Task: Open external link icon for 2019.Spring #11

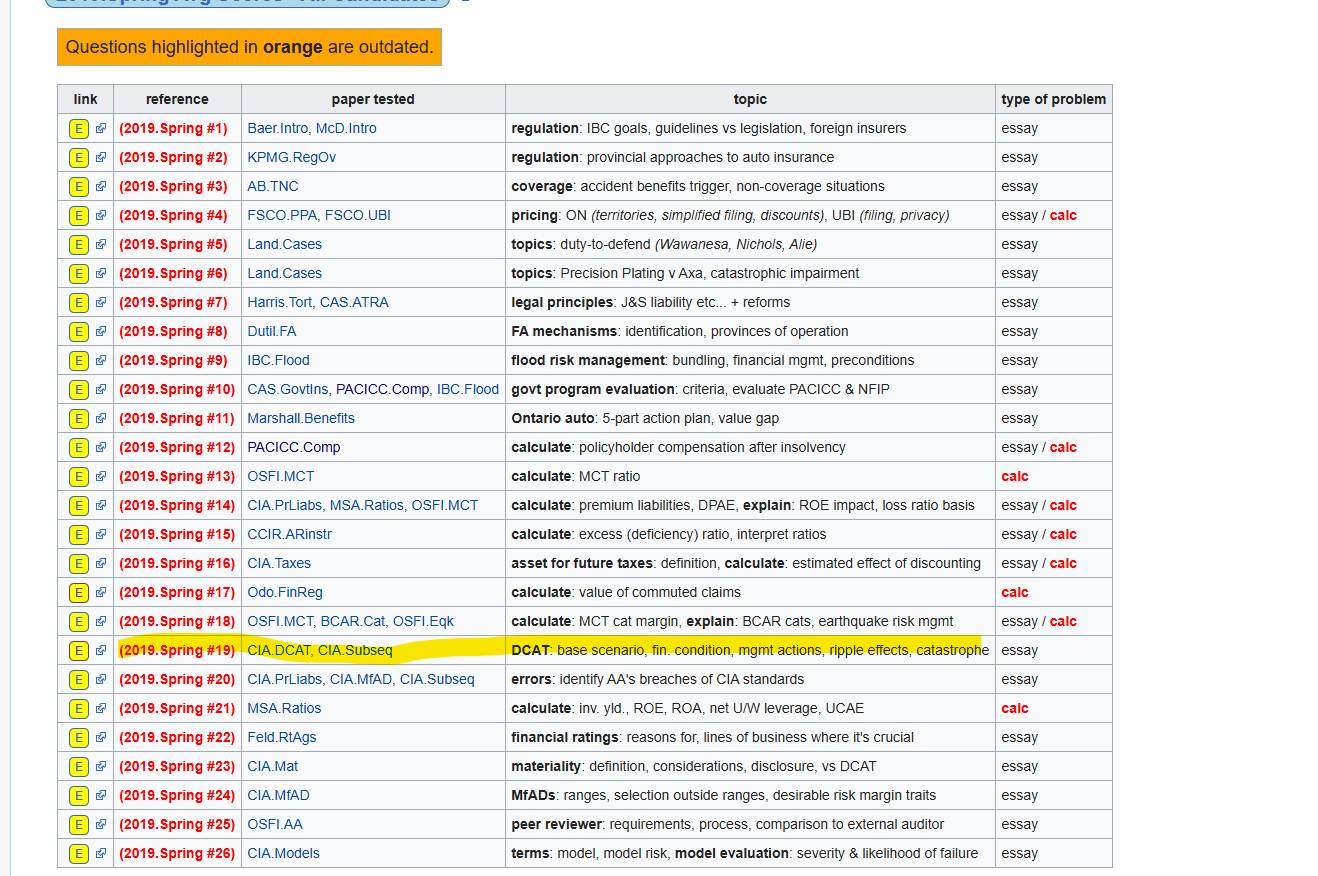Action: tap(101, 418)
